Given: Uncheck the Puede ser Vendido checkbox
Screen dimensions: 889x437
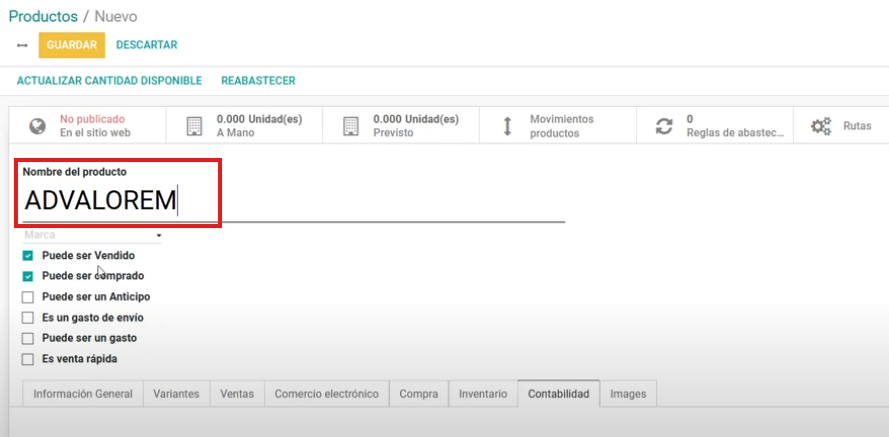Looking at the screenshot, I should pos(28,256).
